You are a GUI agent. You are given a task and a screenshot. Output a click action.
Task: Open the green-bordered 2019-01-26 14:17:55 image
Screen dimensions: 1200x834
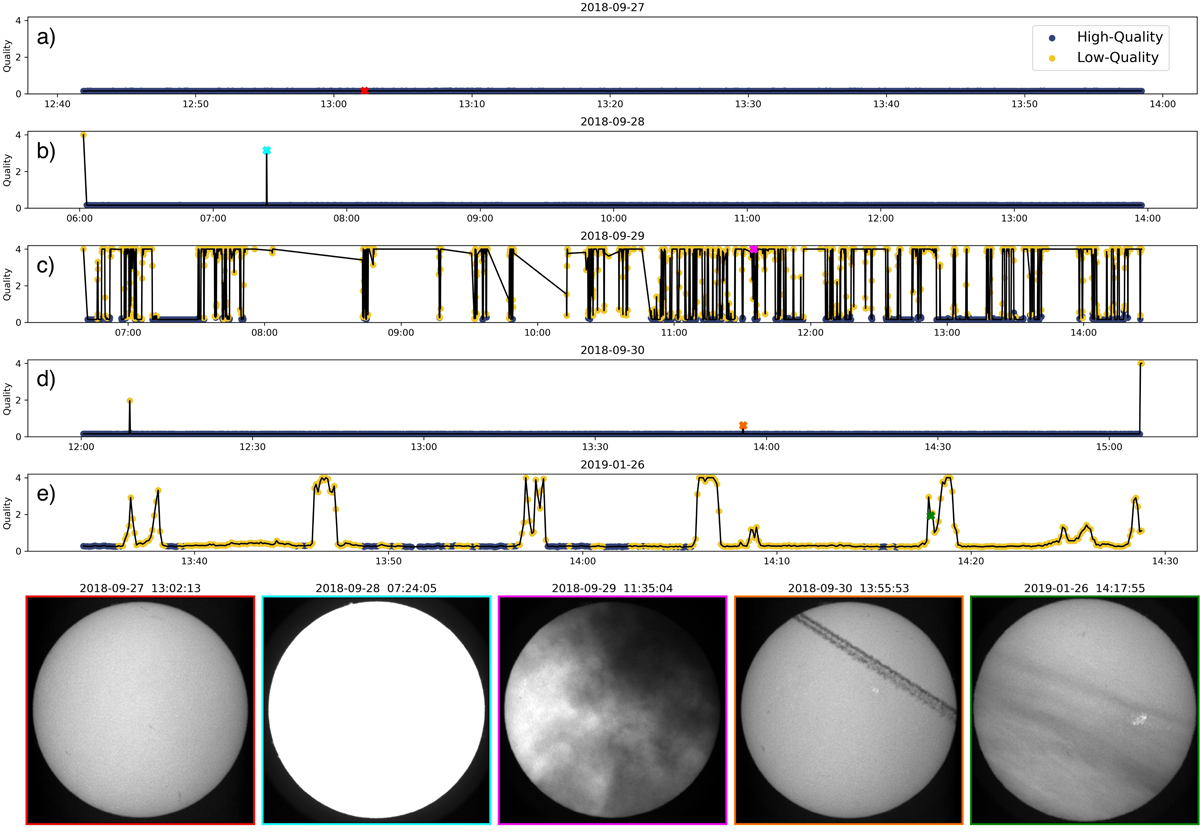coord(1084,710)
